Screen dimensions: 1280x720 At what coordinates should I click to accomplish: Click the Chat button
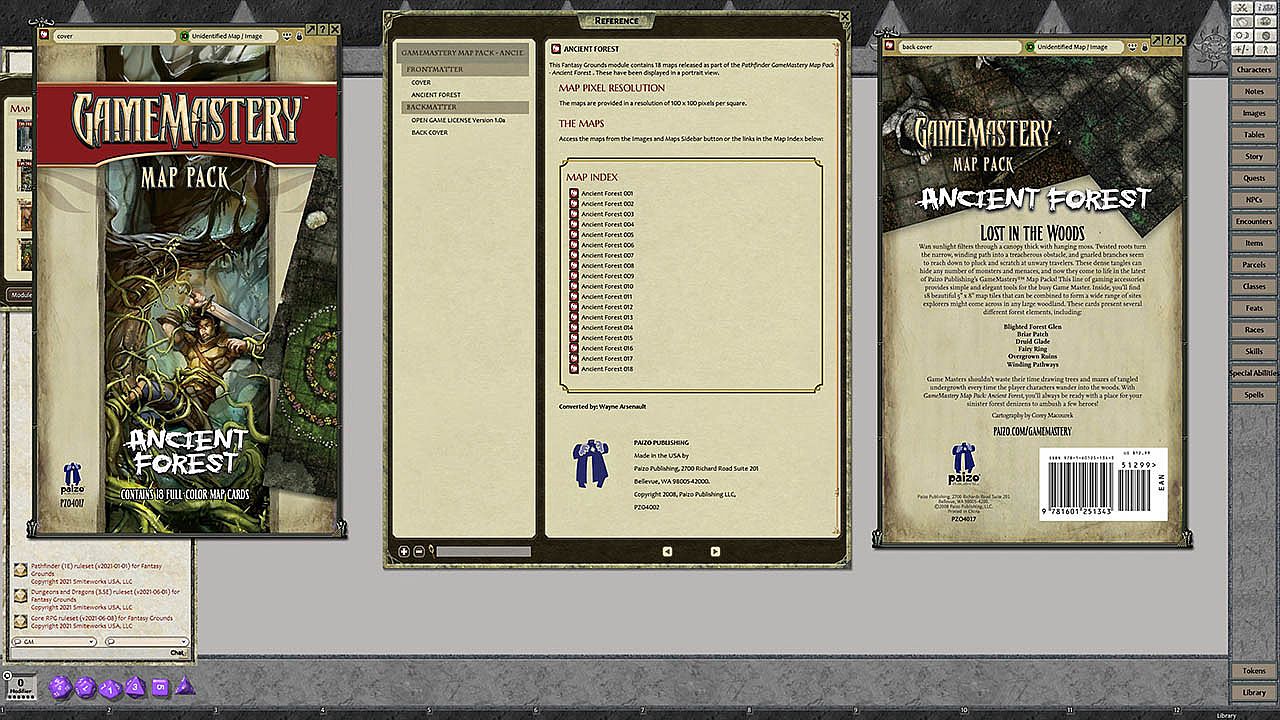click(177, 653)
